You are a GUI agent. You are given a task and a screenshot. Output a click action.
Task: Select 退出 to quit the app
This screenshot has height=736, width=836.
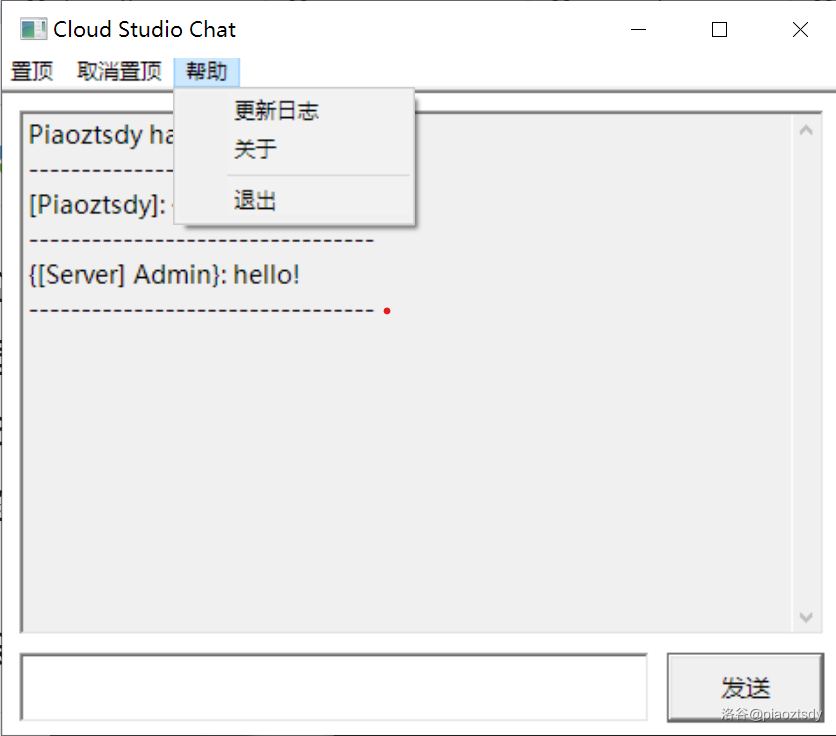point(255,201)
